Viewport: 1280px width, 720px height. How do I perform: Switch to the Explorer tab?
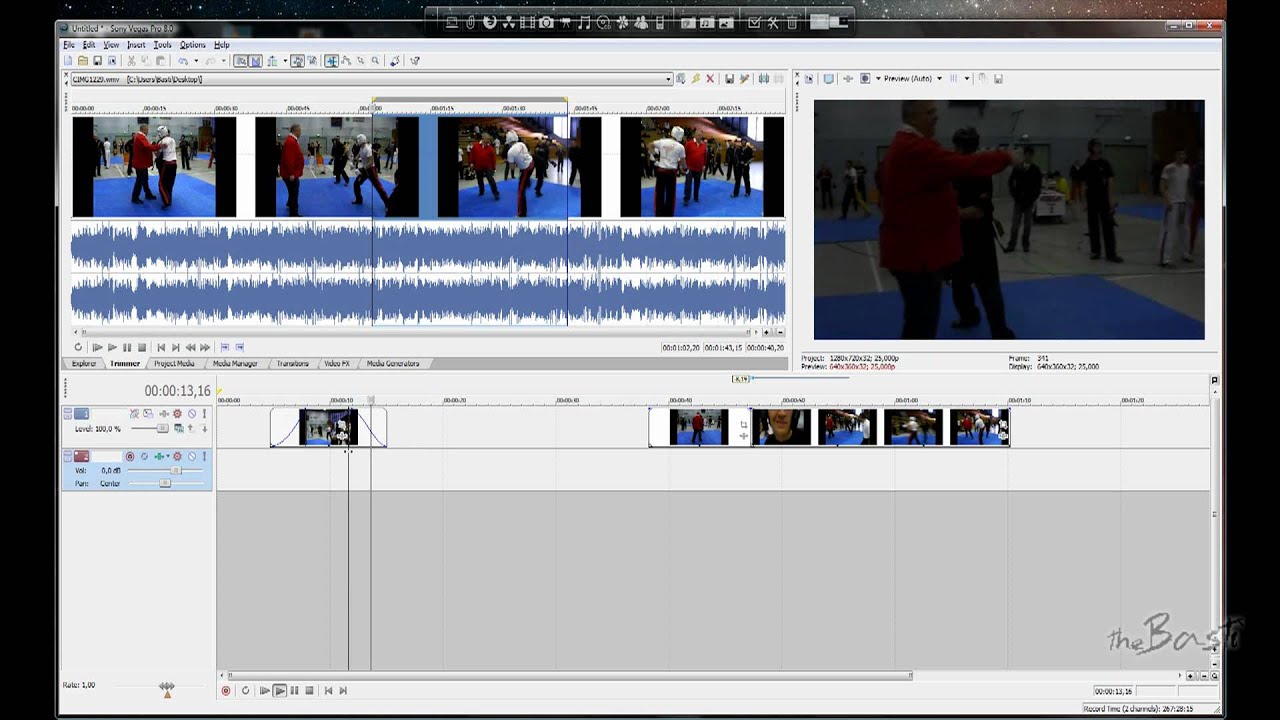[x=84, y=363]
